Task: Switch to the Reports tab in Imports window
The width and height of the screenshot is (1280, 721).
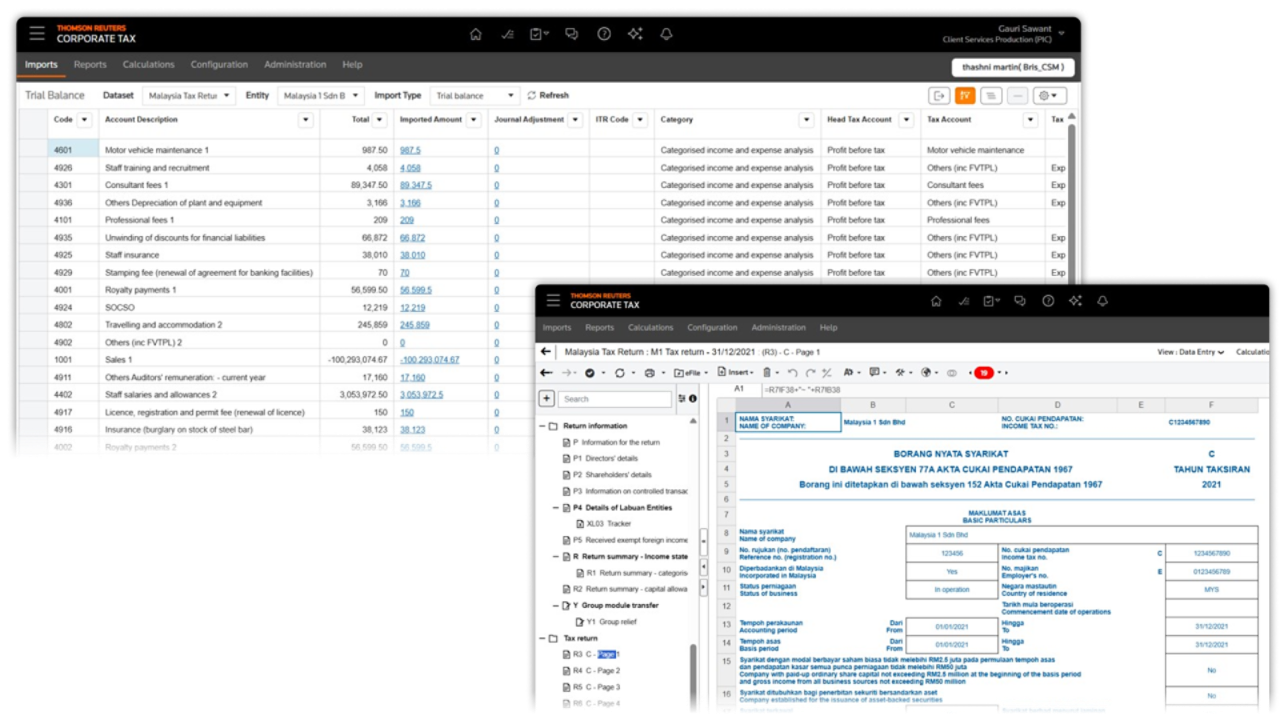Action: click(90, 65)
